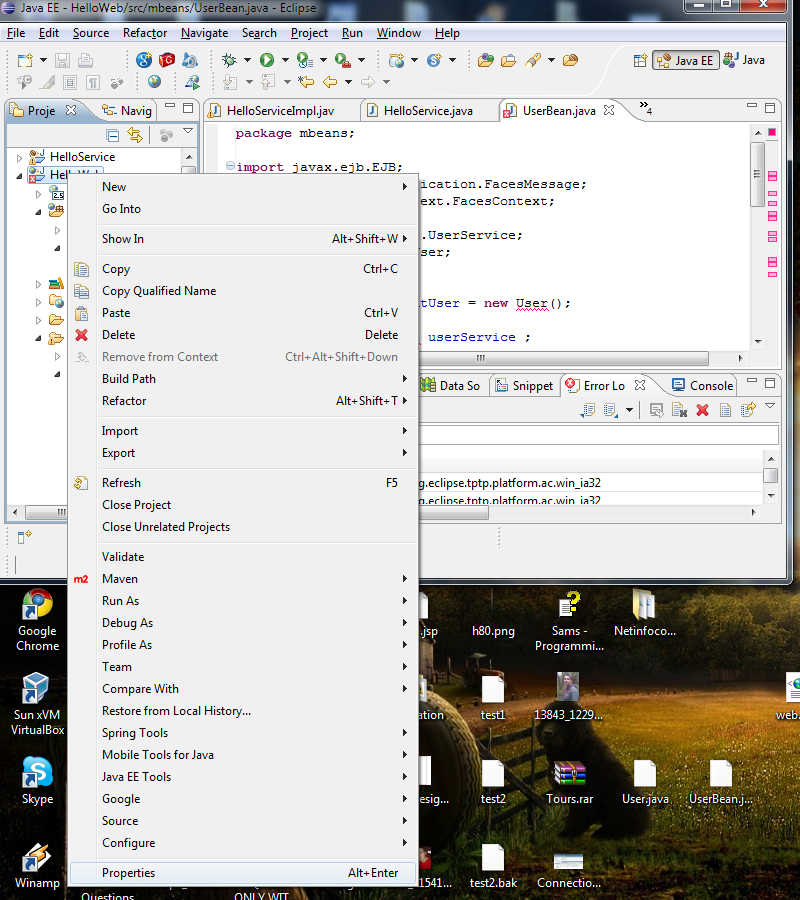Switch to the Console view tab

pos(703,386)
